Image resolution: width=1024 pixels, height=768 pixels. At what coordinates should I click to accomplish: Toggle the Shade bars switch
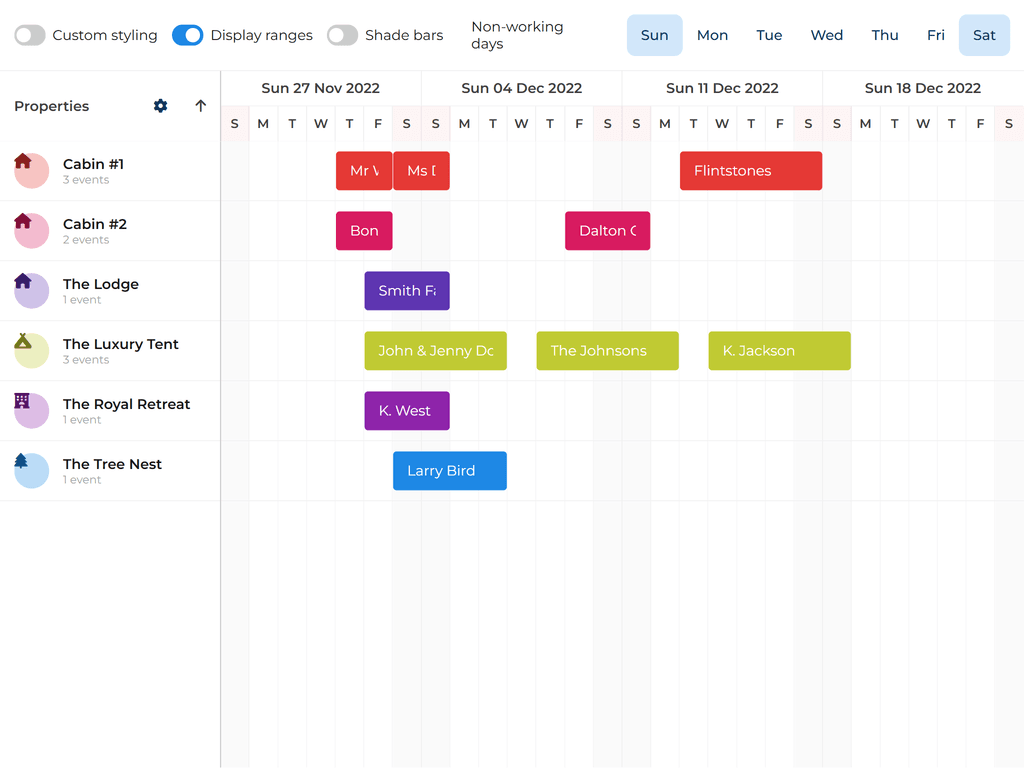[x=343, y=35]
